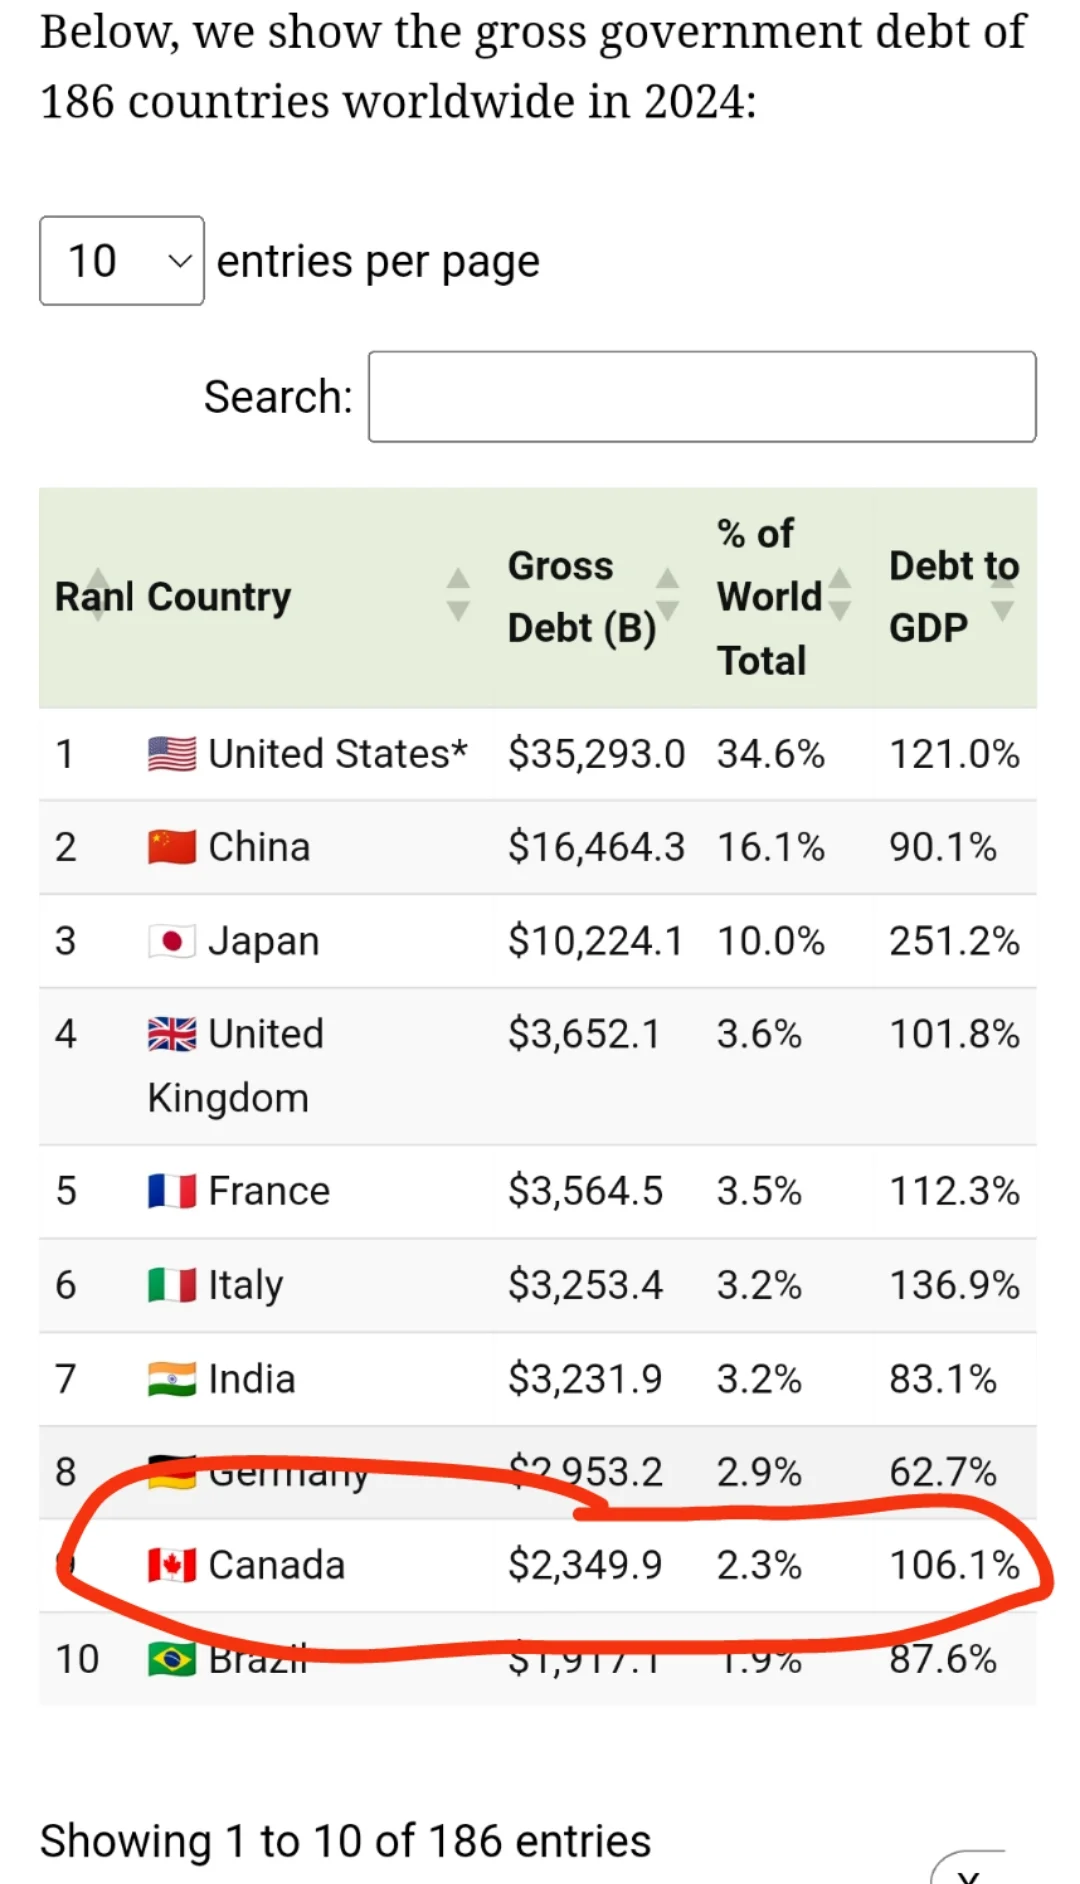Click the Search input field
Image resolution: width=1080 pixels, height=1884 pixels.
701,396
